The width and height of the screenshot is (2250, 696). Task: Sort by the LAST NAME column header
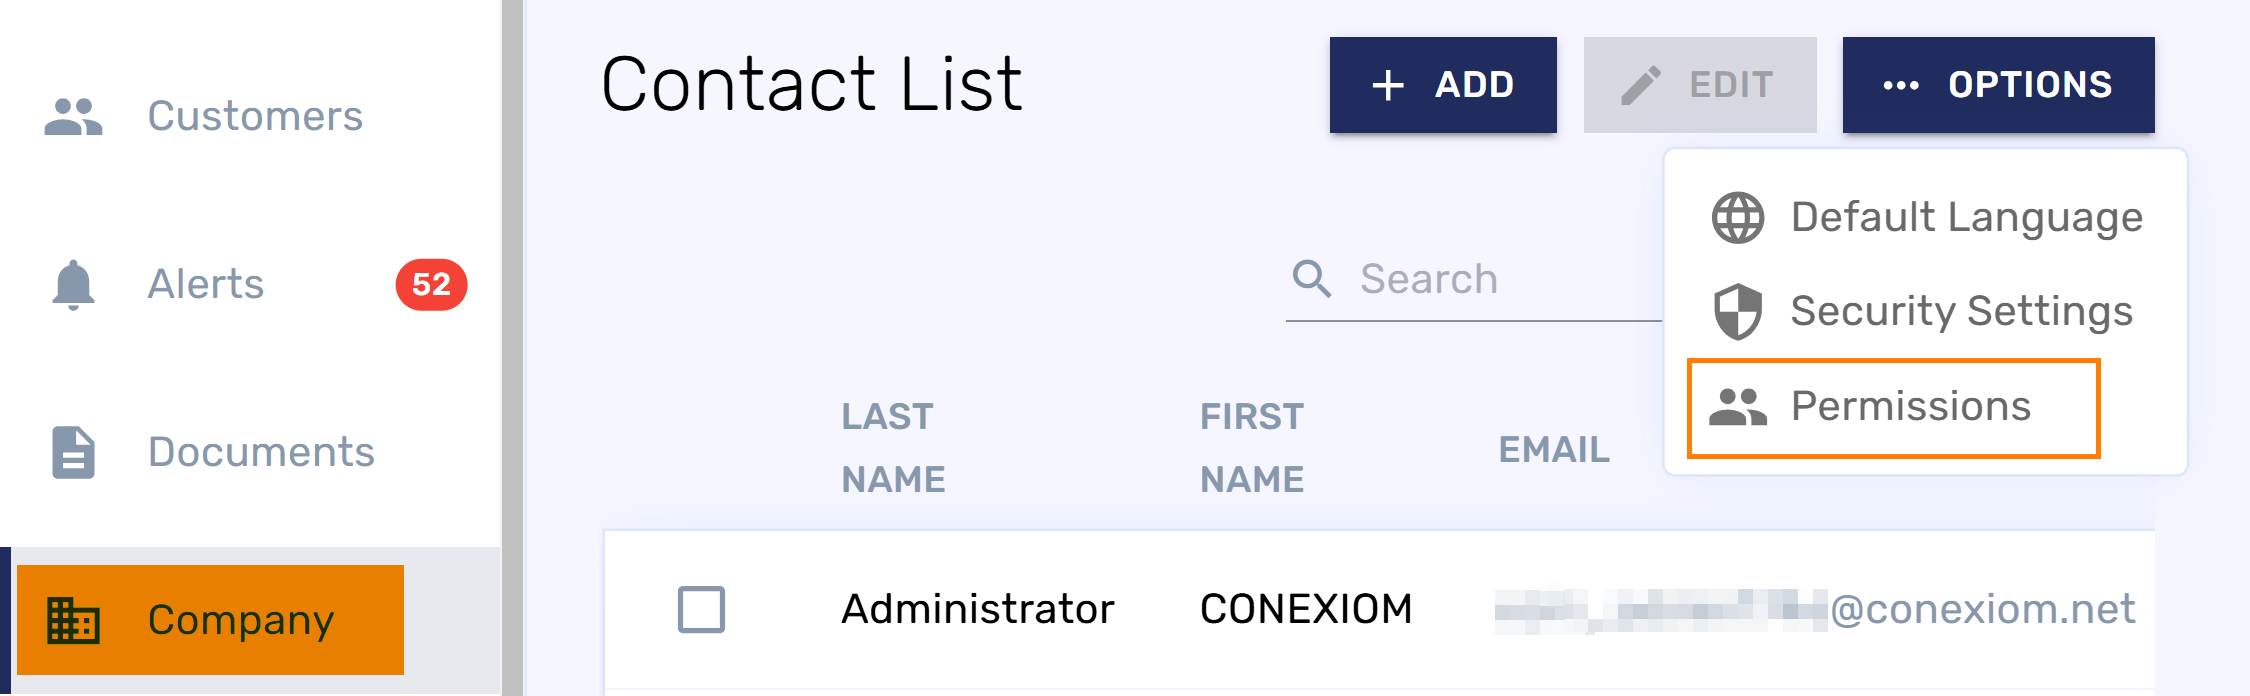892,448
